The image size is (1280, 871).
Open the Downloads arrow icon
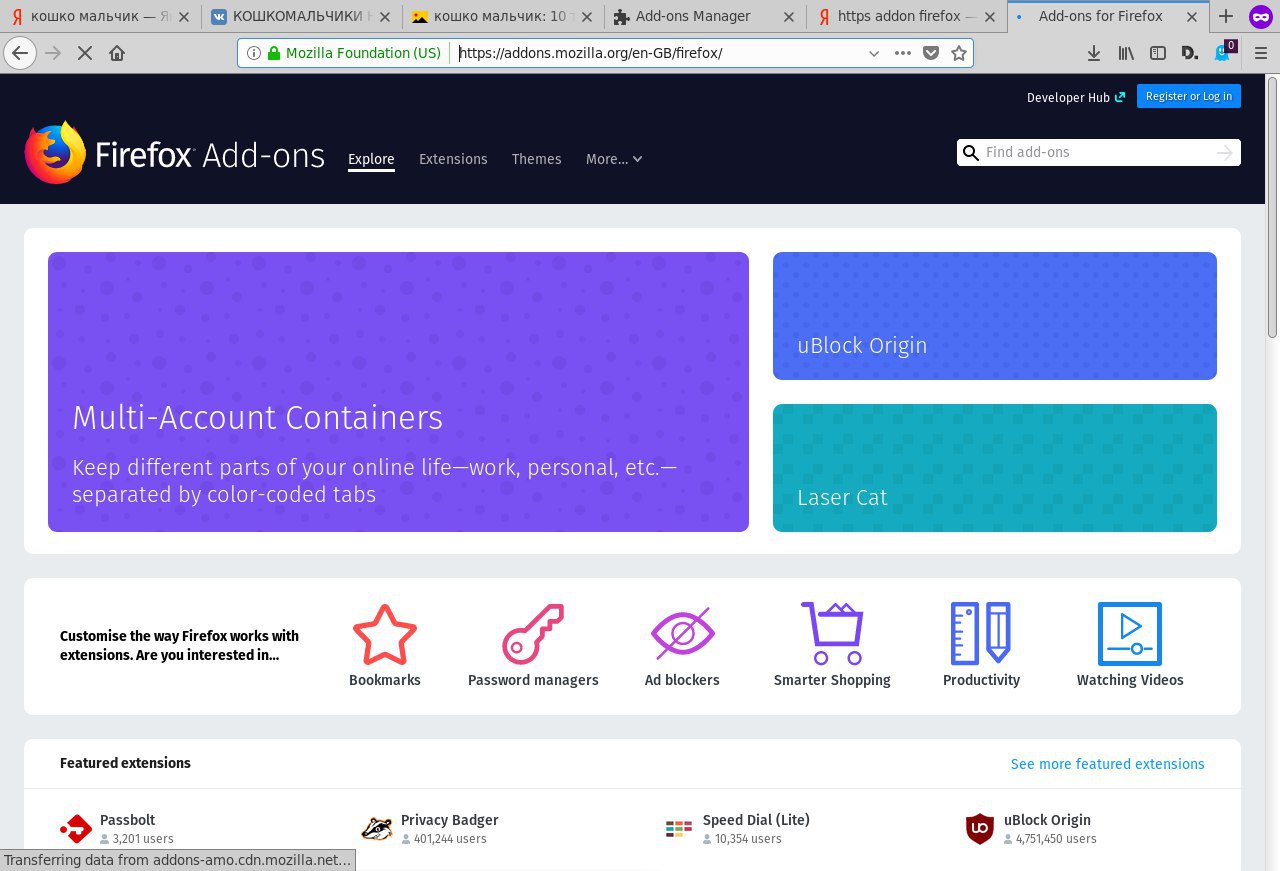pos(1094,53)
